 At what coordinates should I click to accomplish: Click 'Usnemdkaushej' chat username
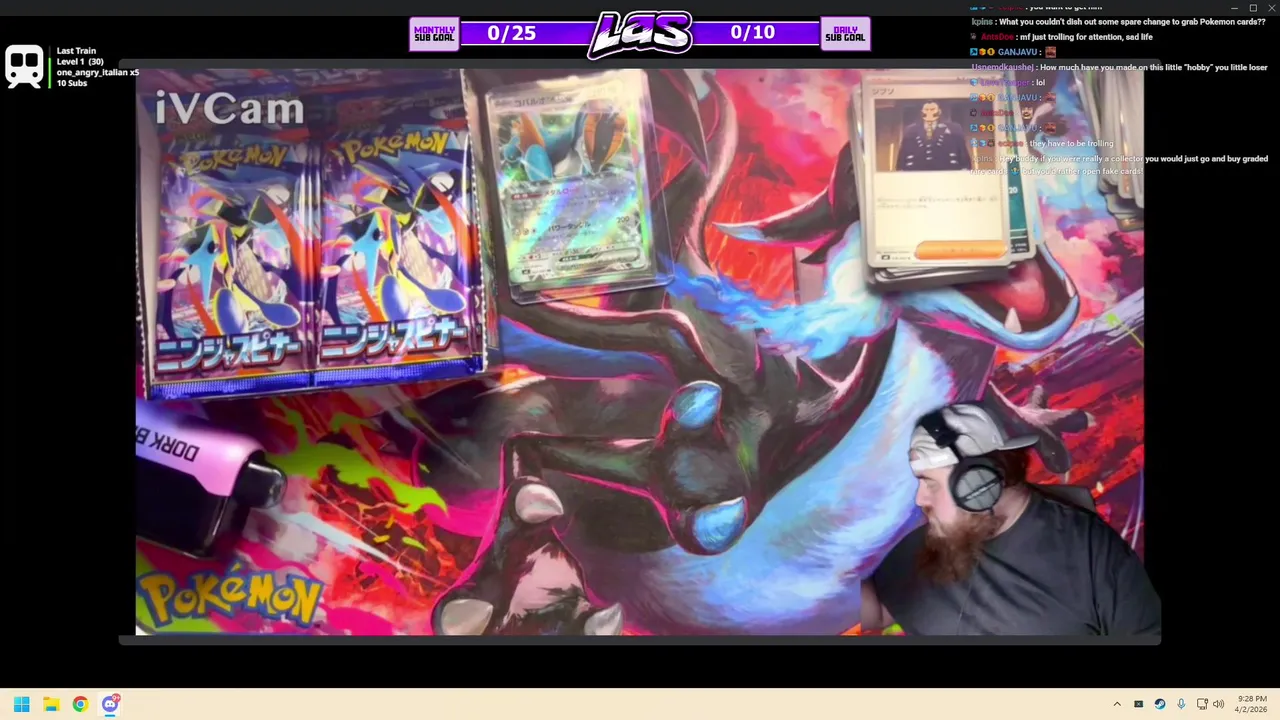(1002, 67)
